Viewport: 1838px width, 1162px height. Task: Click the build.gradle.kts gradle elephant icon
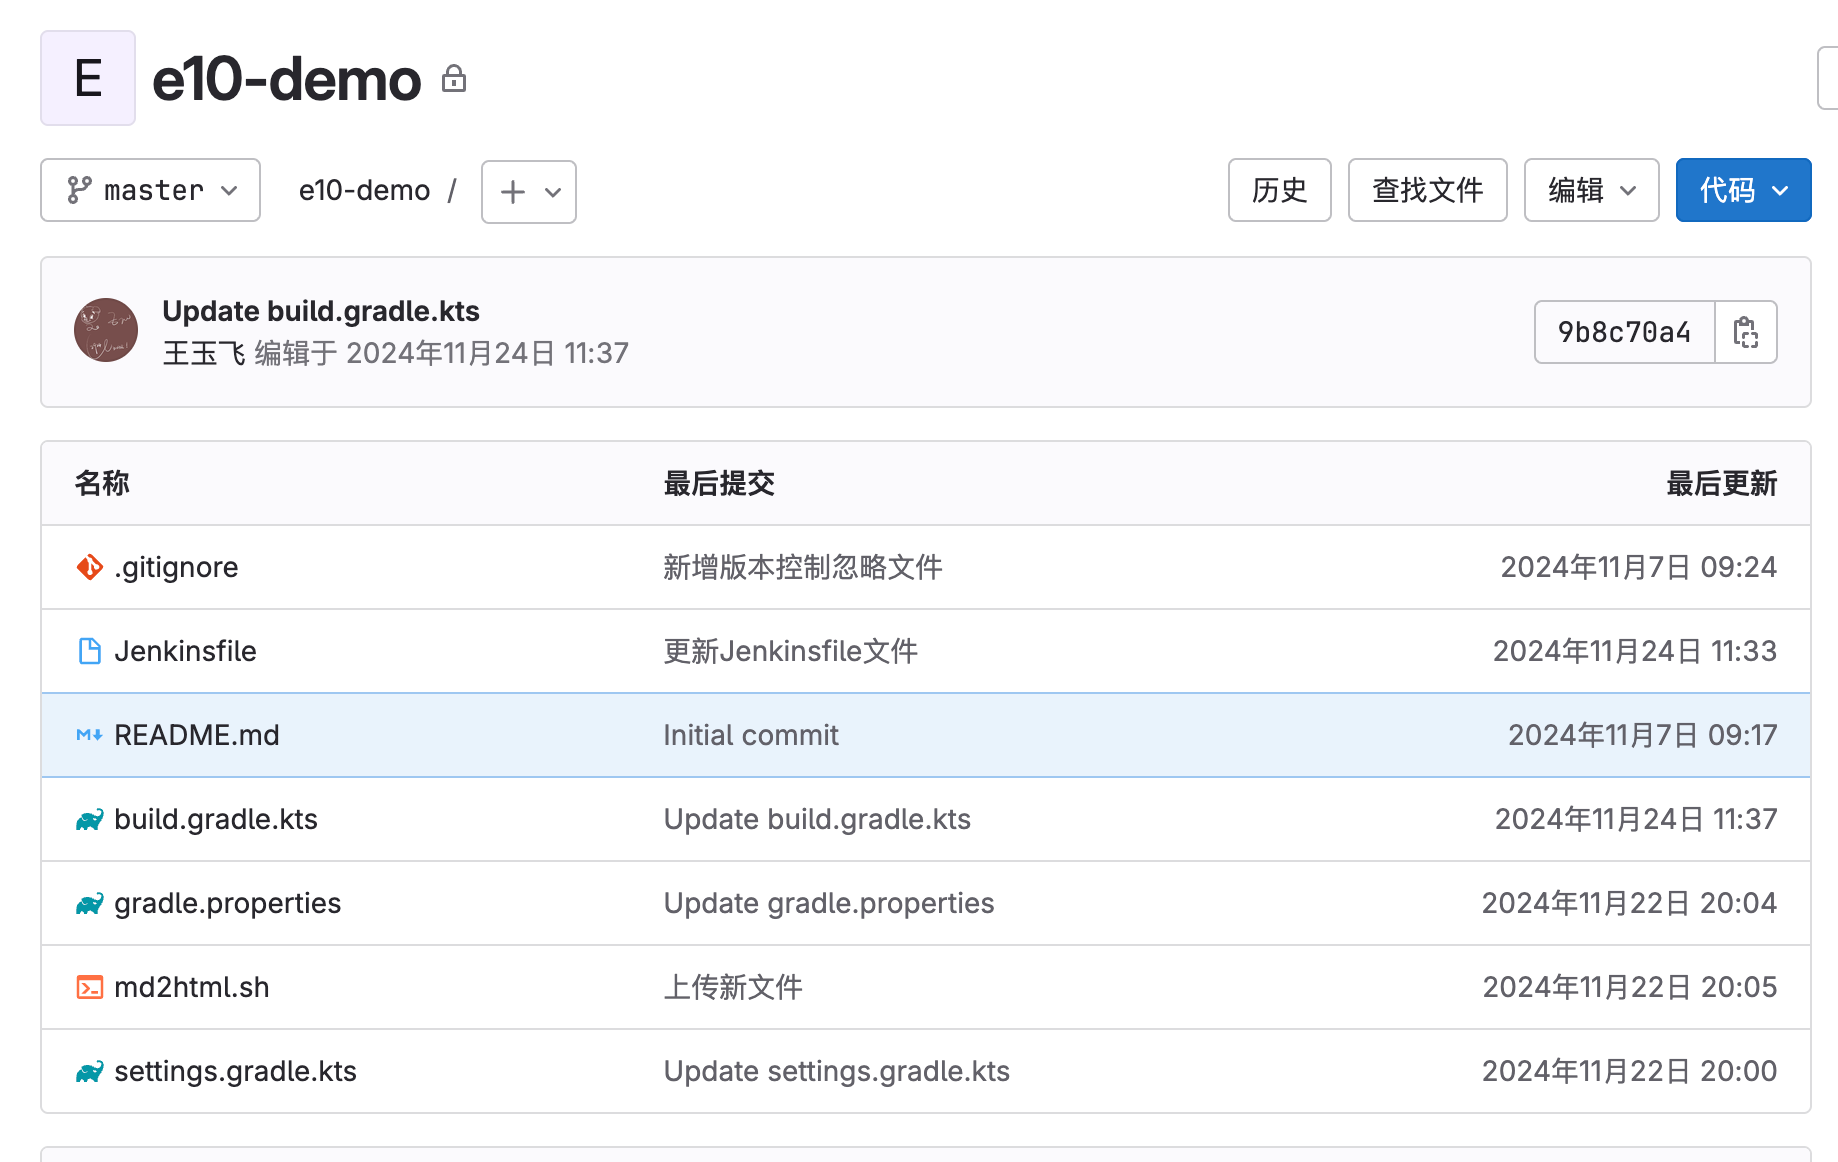pos(89,820)
